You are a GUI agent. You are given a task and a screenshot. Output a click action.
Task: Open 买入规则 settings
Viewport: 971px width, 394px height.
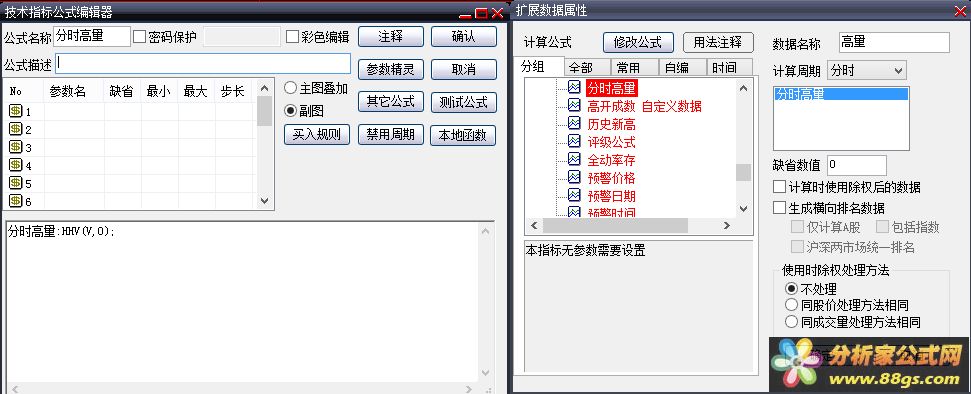pos(317,134)
